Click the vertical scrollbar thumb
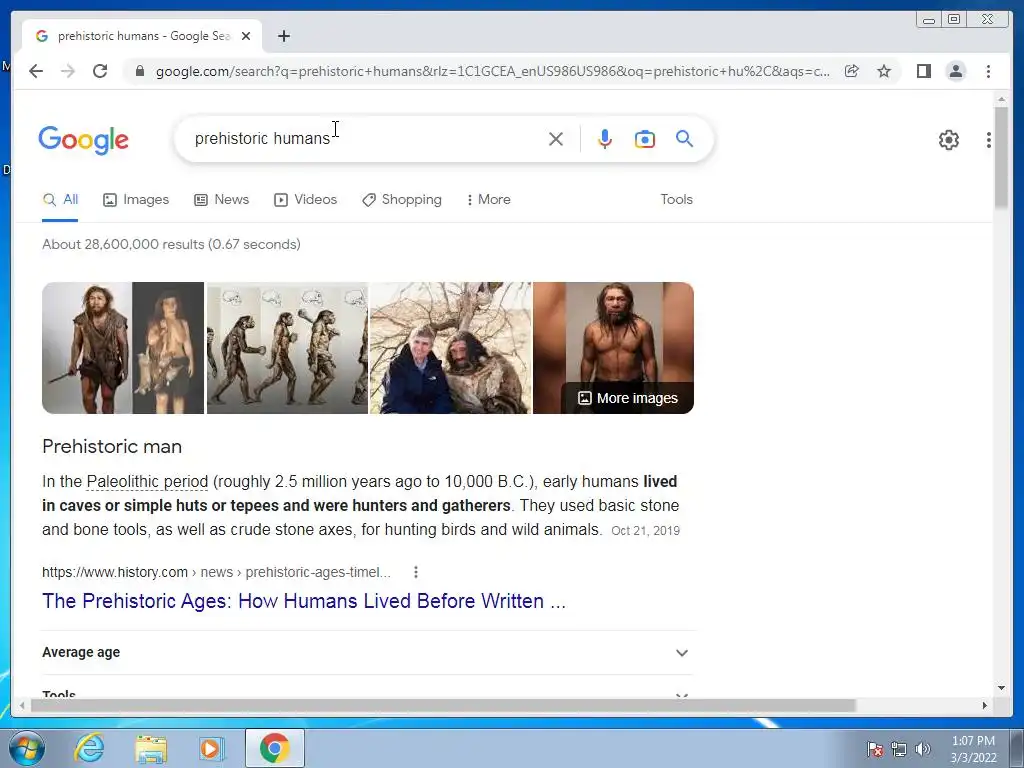 pos(1001,157)
